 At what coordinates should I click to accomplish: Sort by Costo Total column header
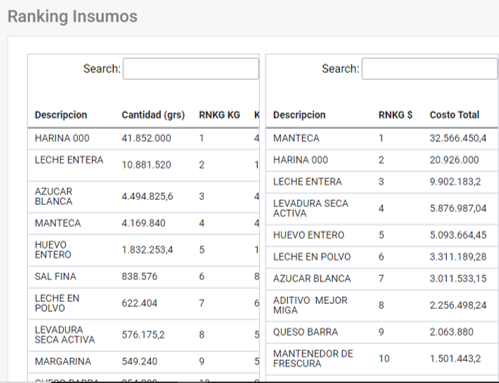pyautogui.click(x=454, y=115)
